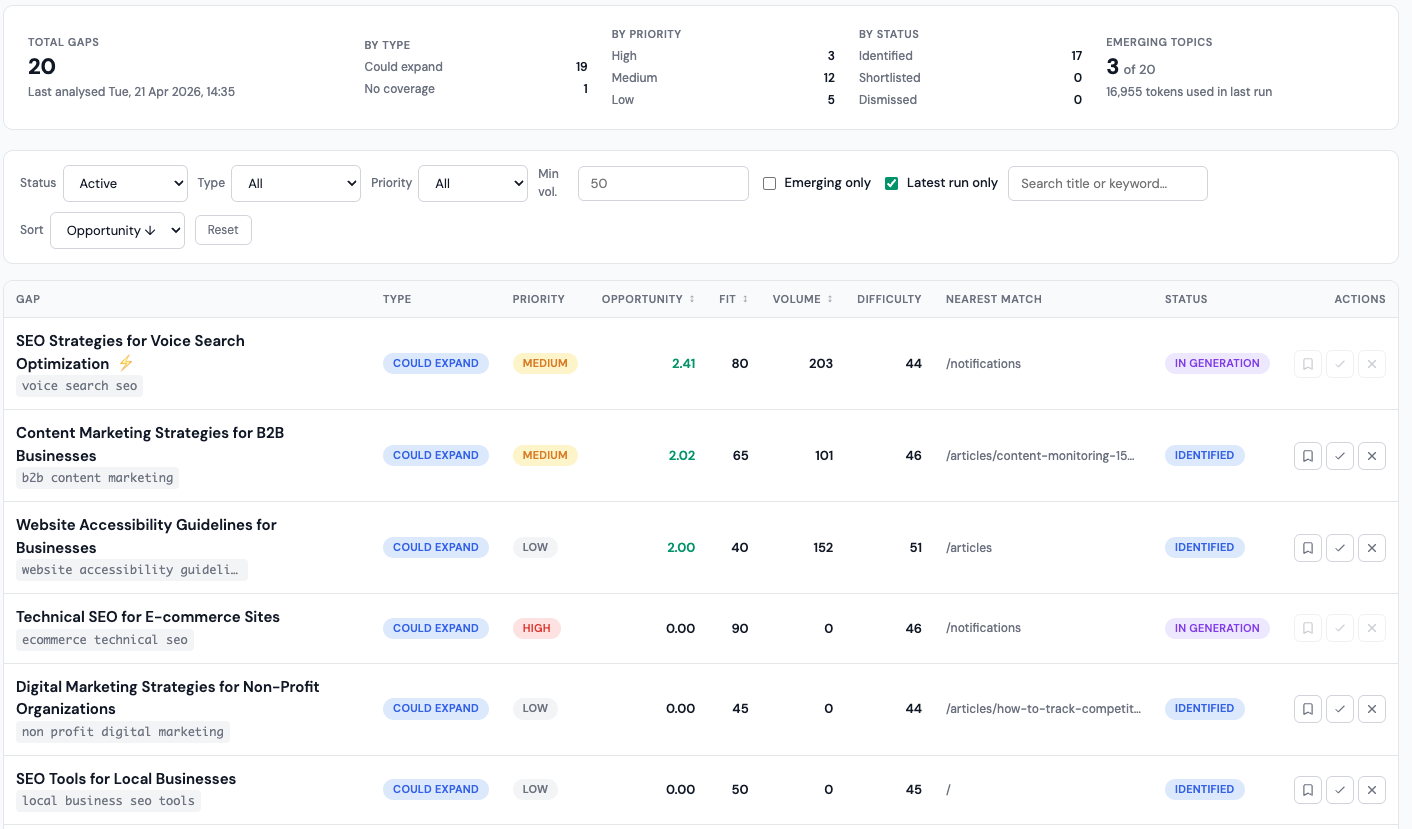The image size is (1412, 829).
Task: Click the Total Gaps count 20
Action: (x=42, y=67)
